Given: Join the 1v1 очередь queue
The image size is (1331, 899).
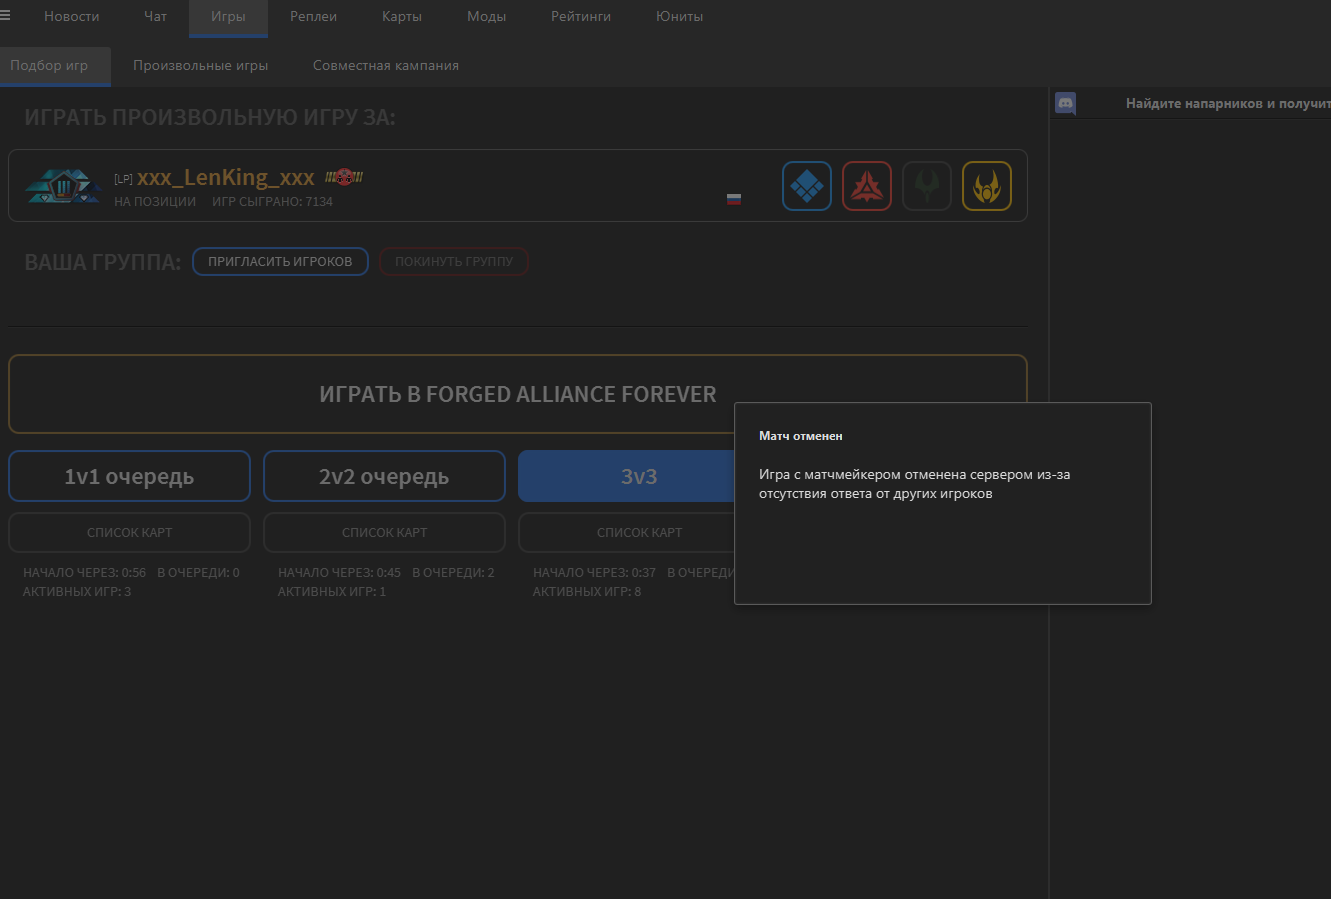Looking at the screenshot, I should click(x=129, y=476).
